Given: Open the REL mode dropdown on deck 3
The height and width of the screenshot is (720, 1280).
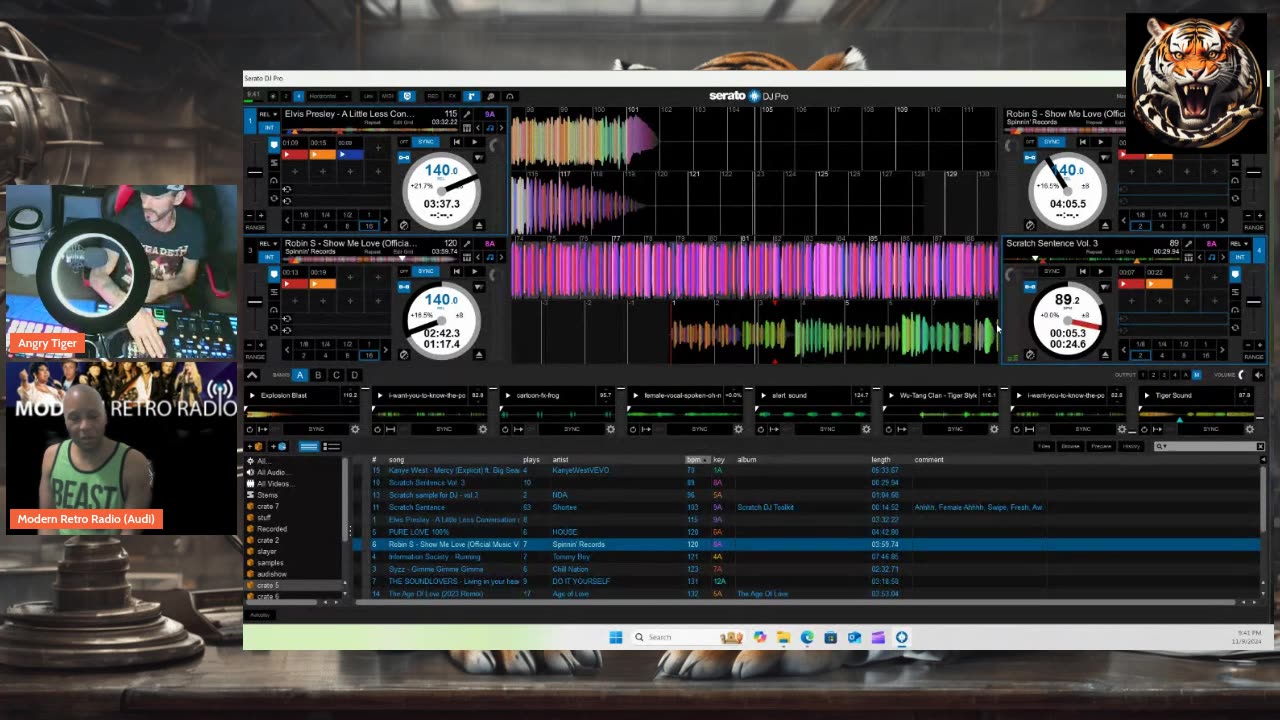Looking at the screenshot, I should tap(269, 244).
